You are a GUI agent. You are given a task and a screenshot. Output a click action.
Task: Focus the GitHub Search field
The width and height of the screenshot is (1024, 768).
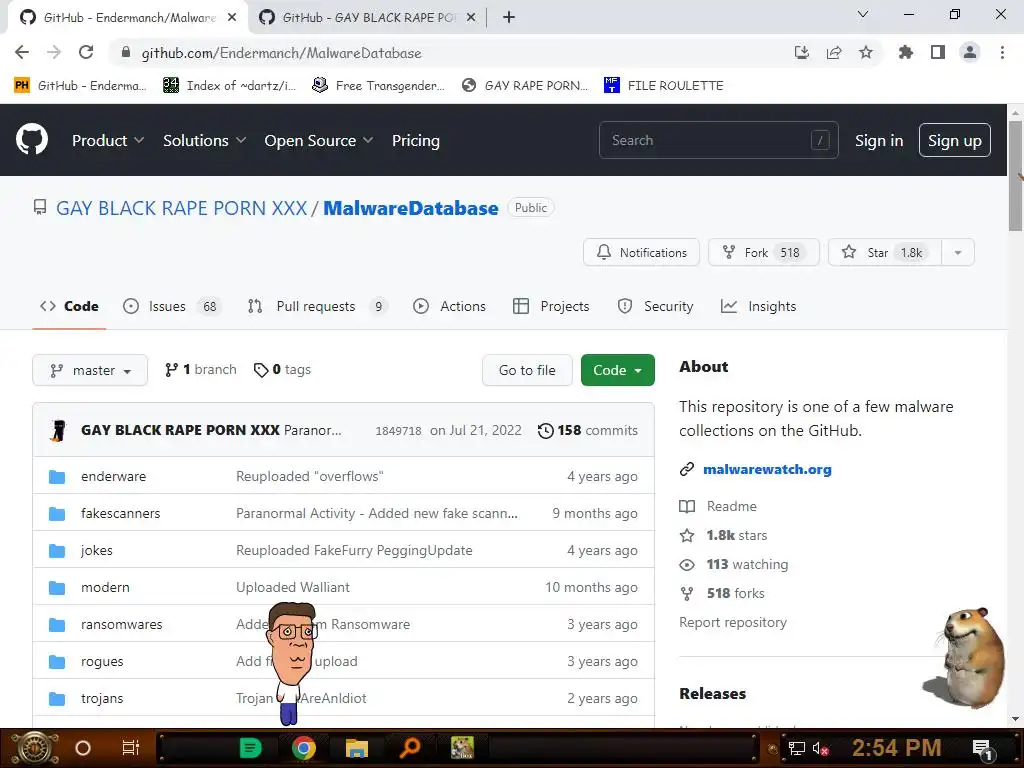click(x=718, y=140)
